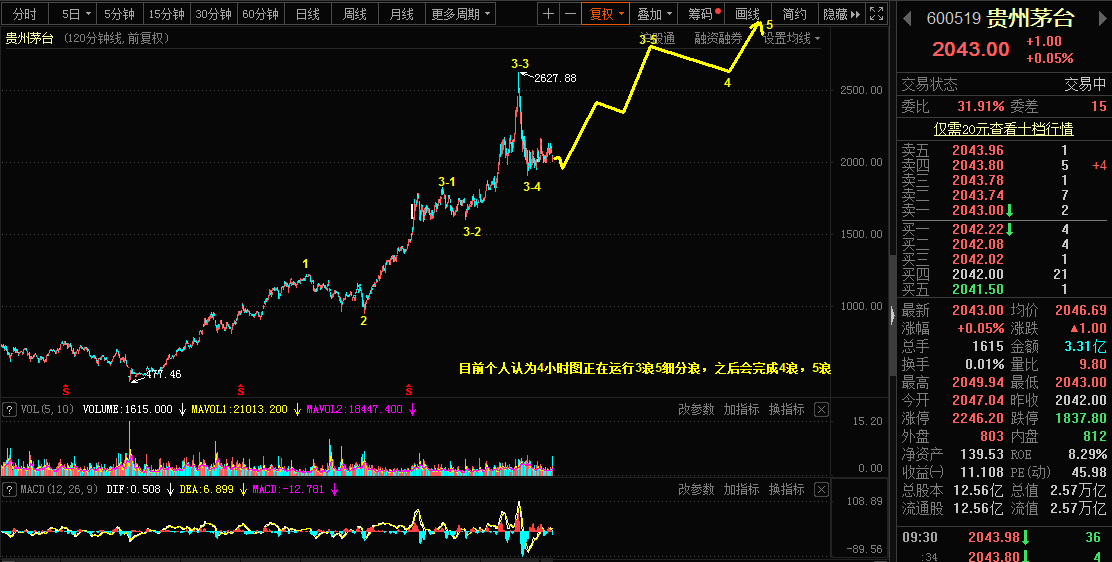Click 09:30 trade tick row
The width and height of the screenshot is (1112, 562).
click(1003, 537)
